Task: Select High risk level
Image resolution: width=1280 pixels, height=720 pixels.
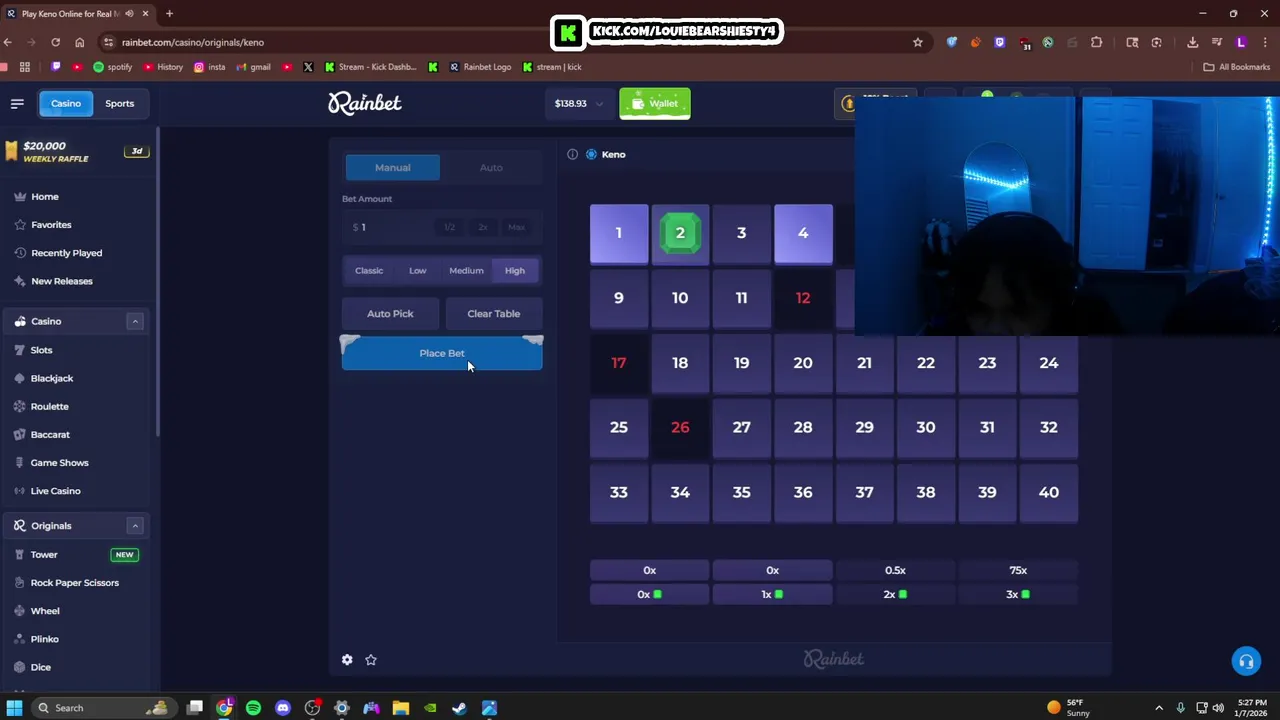Action: (514, 271)
